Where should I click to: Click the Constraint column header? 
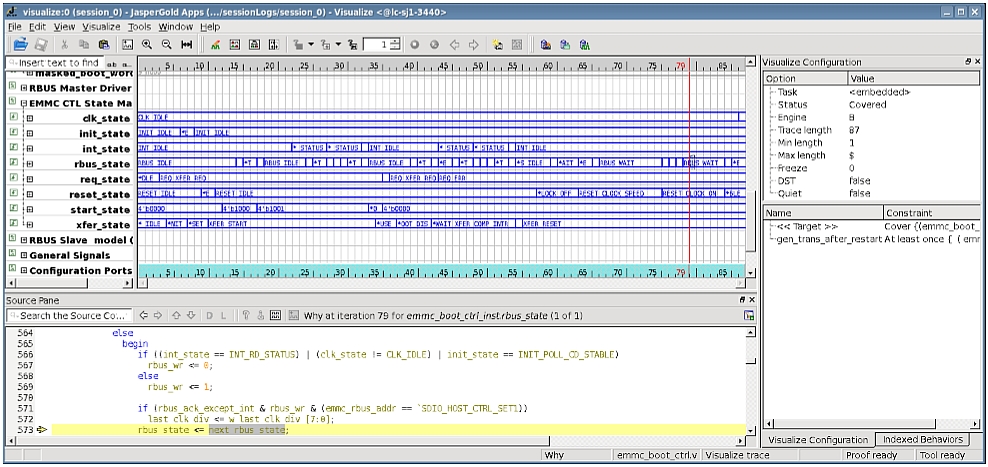pos(910,213)
